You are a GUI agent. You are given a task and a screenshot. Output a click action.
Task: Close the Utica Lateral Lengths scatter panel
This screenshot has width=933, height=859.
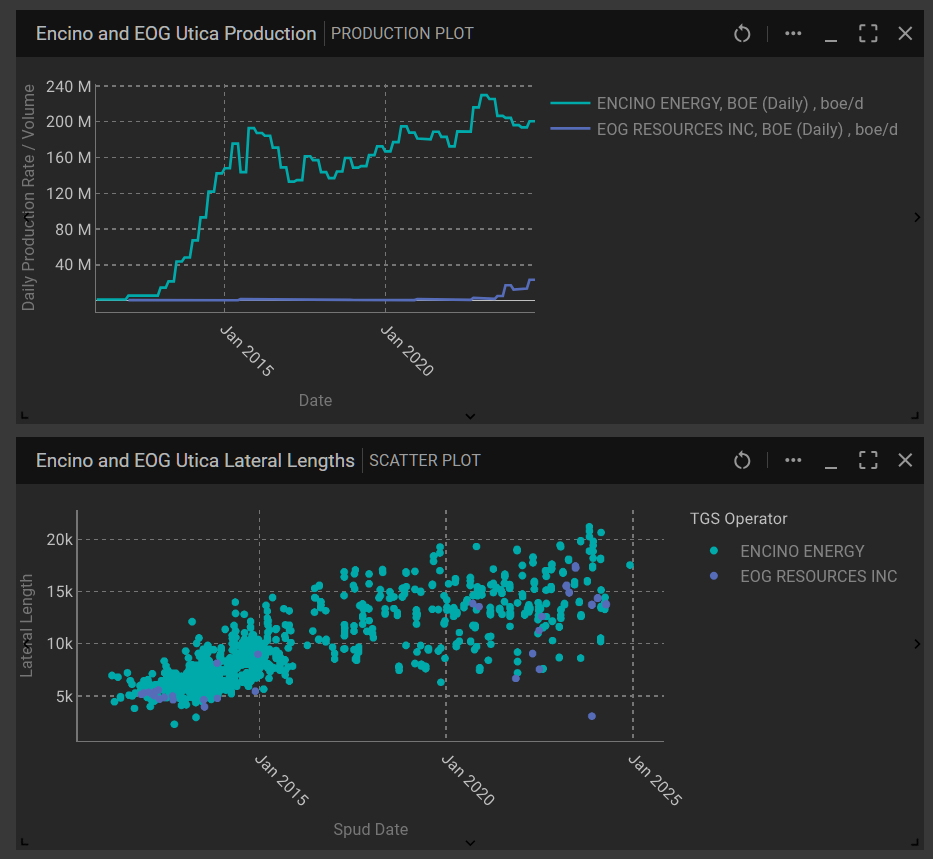(905, 460)
